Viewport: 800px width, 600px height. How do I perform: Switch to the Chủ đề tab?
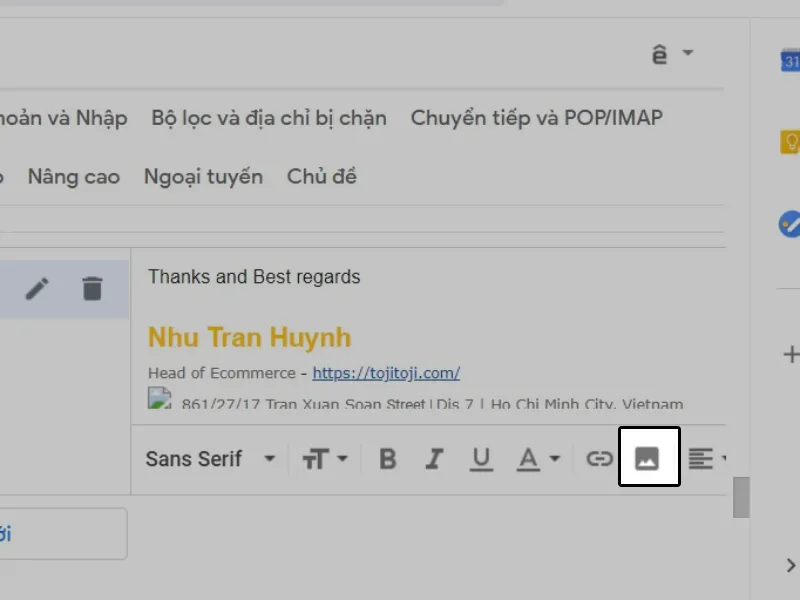pos(321,175)
